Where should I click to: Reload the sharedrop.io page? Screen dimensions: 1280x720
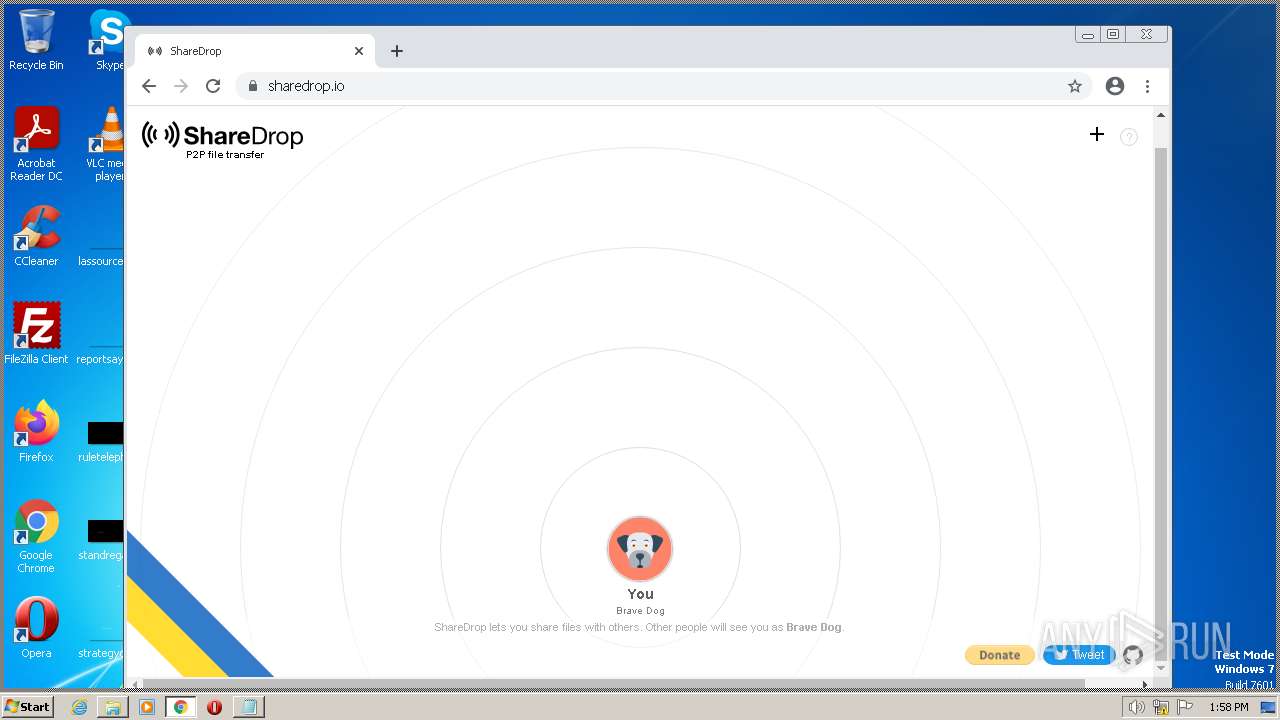[x=213, y=86]
